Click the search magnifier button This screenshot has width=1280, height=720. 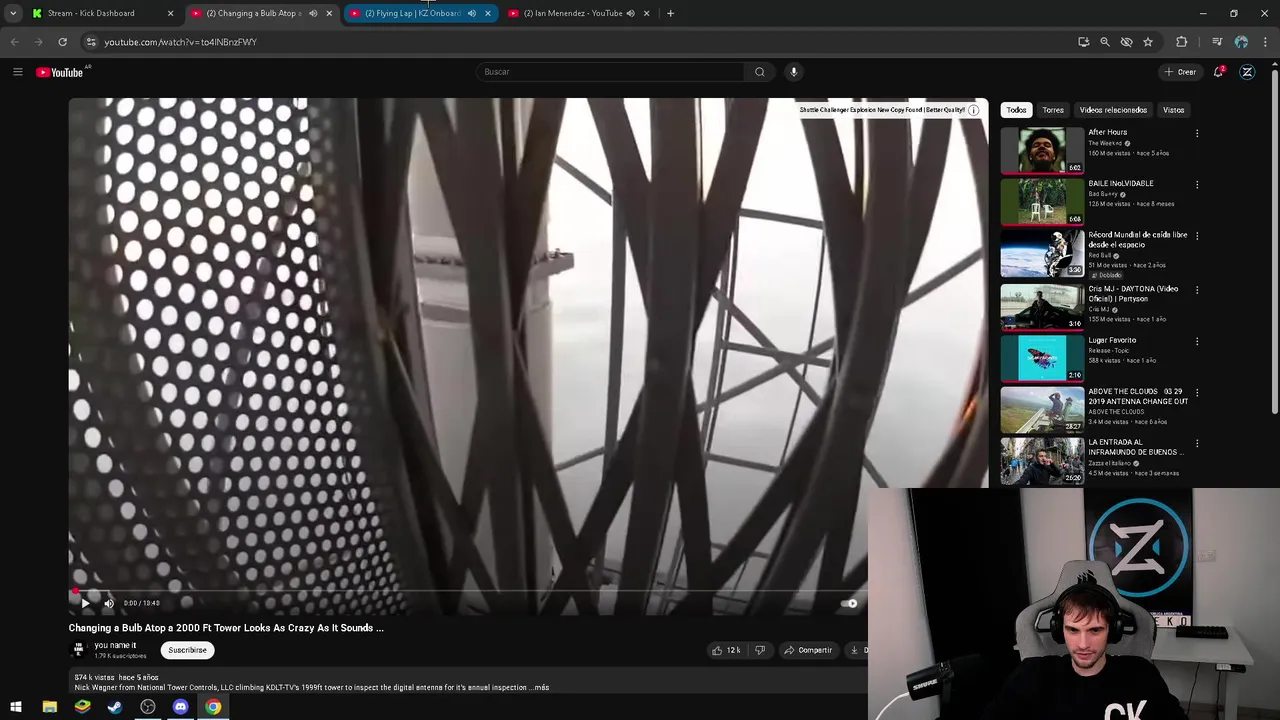point(759,72)
